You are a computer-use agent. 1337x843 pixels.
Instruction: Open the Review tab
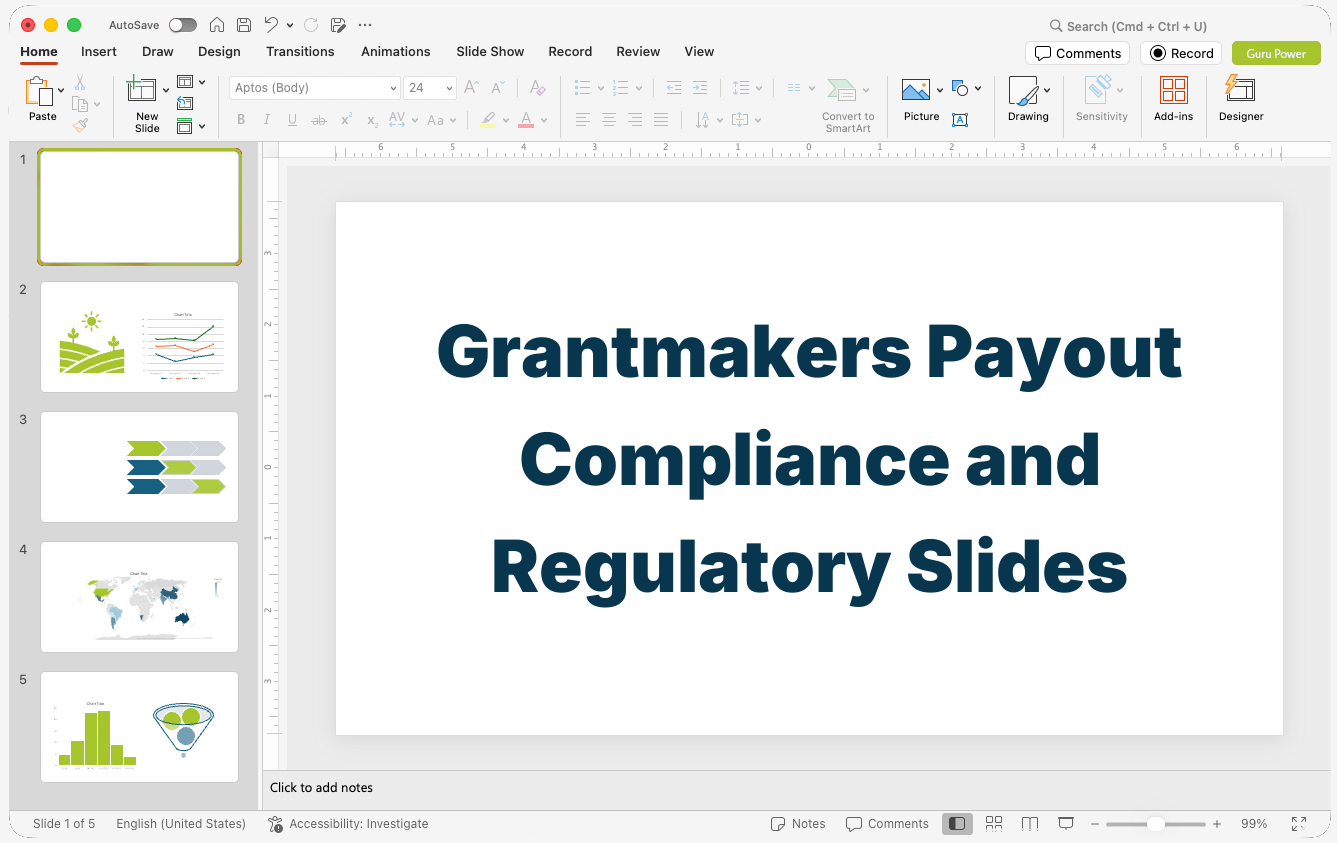638,51
